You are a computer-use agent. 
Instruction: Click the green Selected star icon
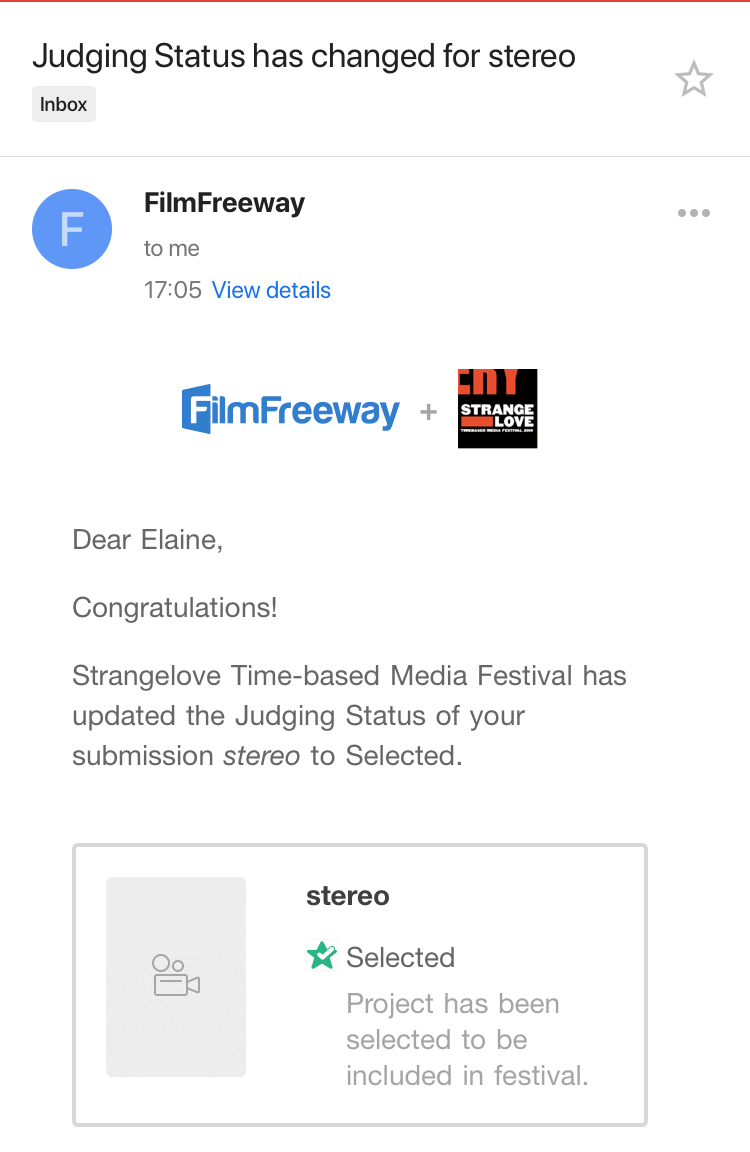(322, 957)
